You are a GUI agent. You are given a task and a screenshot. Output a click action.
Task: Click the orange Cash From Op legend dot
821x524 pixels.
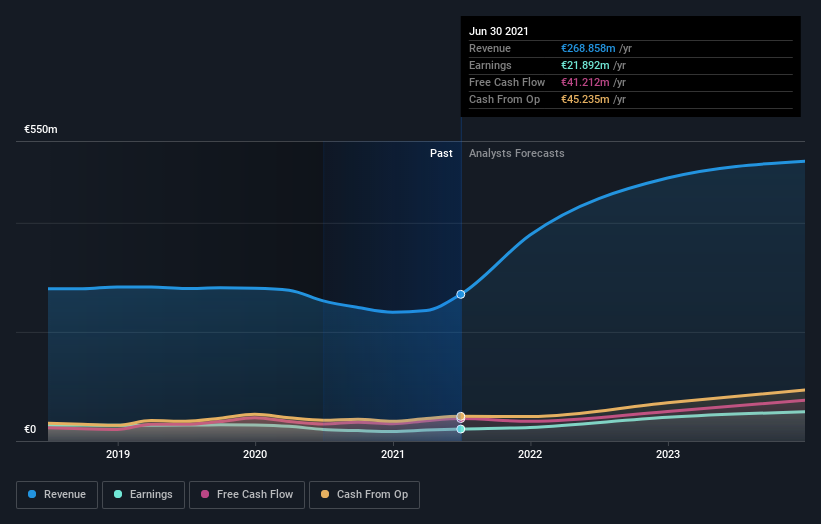[x=325, y=494]
